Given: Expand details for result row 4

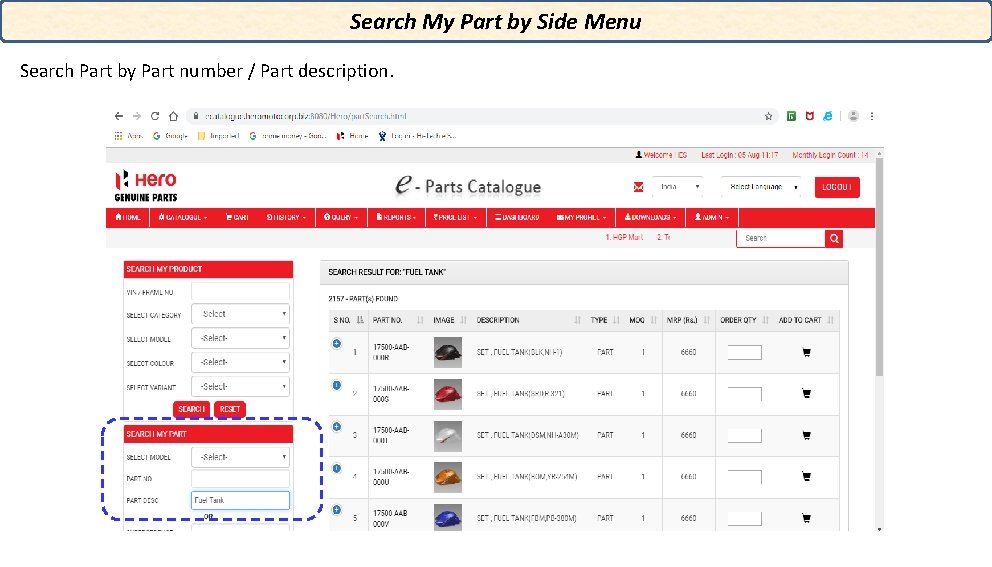Looking at the screenshot, I should [337, 468].
